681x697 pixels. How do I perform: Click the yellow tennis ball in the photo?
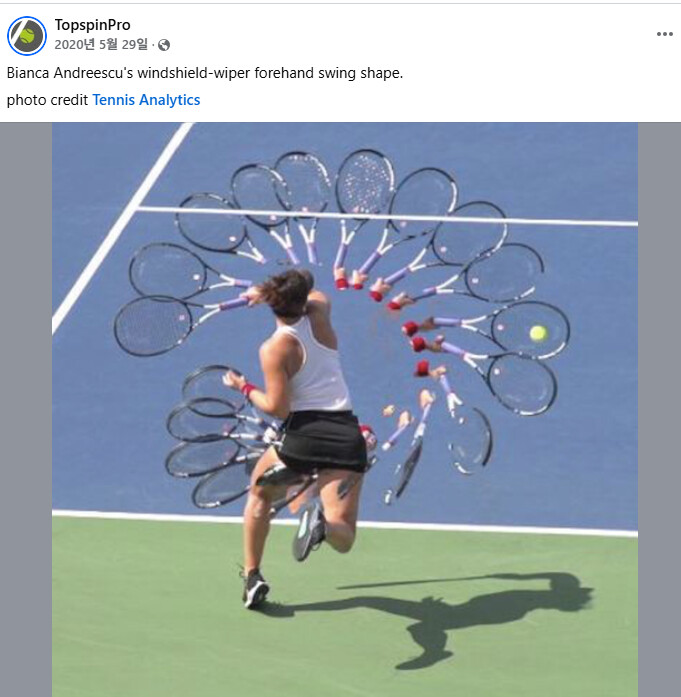pyautogui.click(x=538, y=333)
